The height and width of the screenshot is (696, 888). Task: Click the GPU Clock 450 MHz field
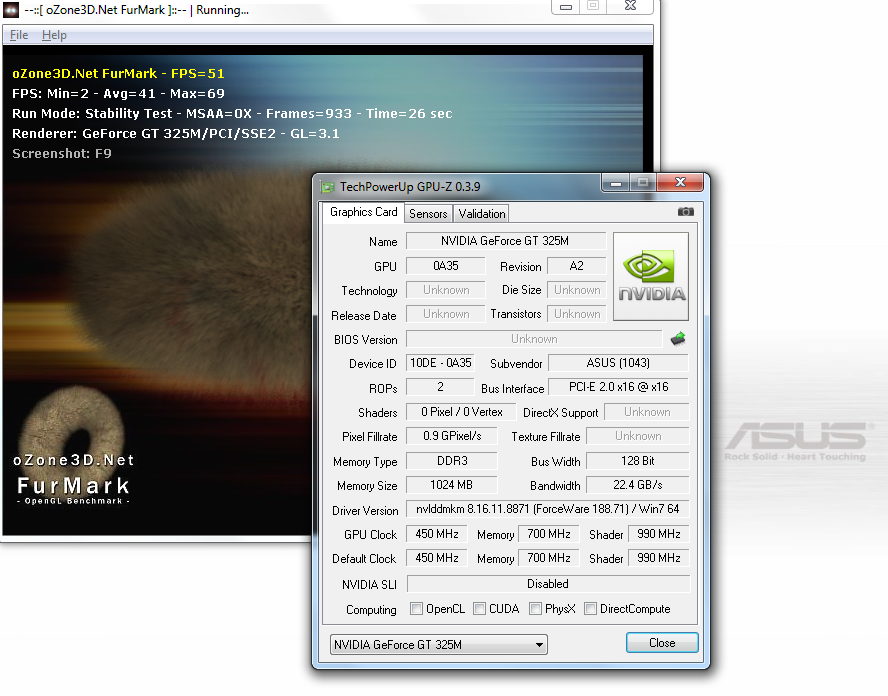(x=437, y=534)
